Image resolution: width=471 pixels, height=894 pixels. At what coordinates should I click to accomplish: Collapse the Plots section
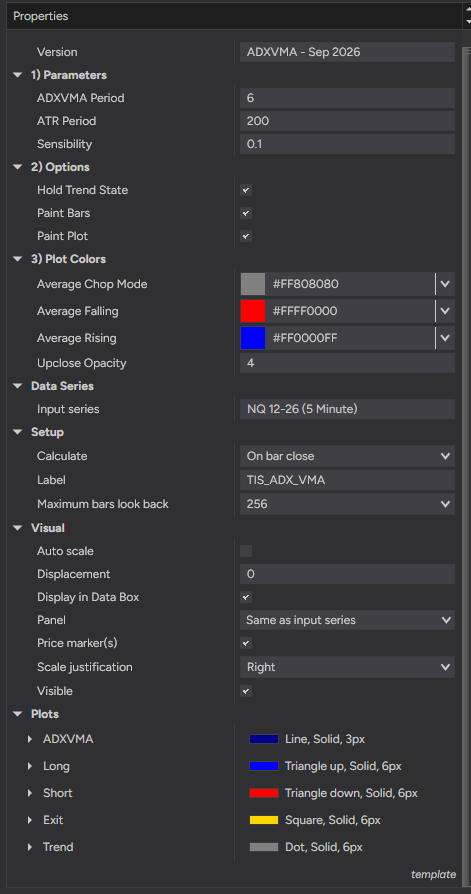click(x=18, y=714)
